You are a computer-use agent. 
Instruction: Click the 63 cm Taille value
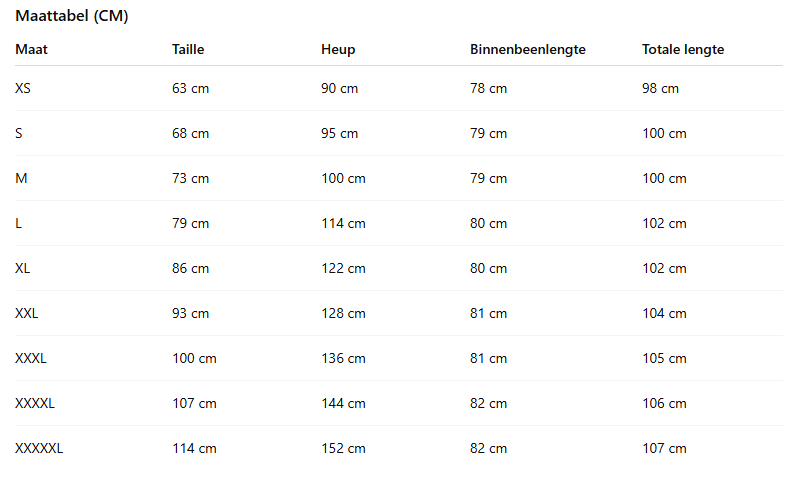[190, 88]
